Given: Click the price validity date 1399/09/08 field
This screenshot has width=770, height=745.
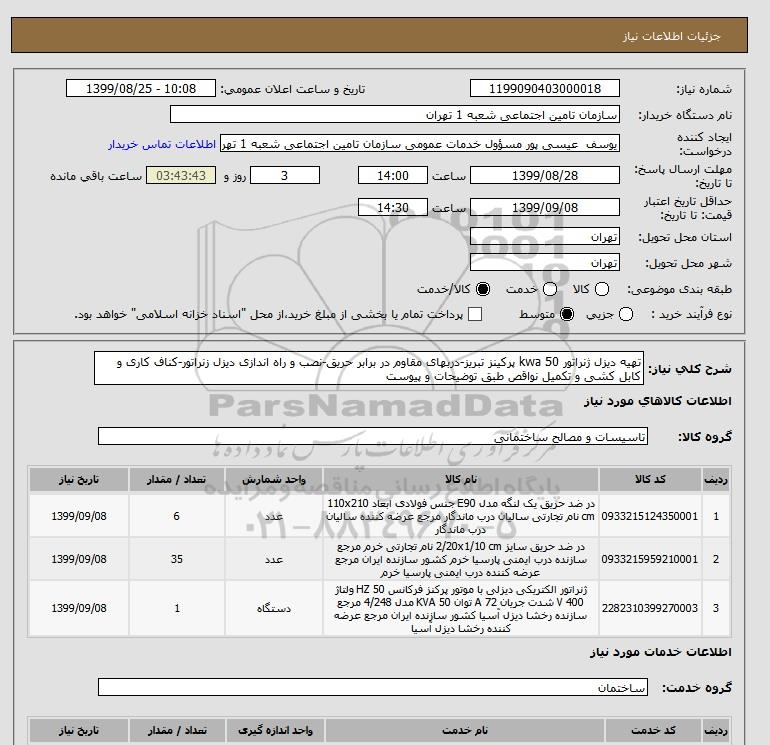Looking at the screenshot, I should pyautogui.click(x=545, y=207).
